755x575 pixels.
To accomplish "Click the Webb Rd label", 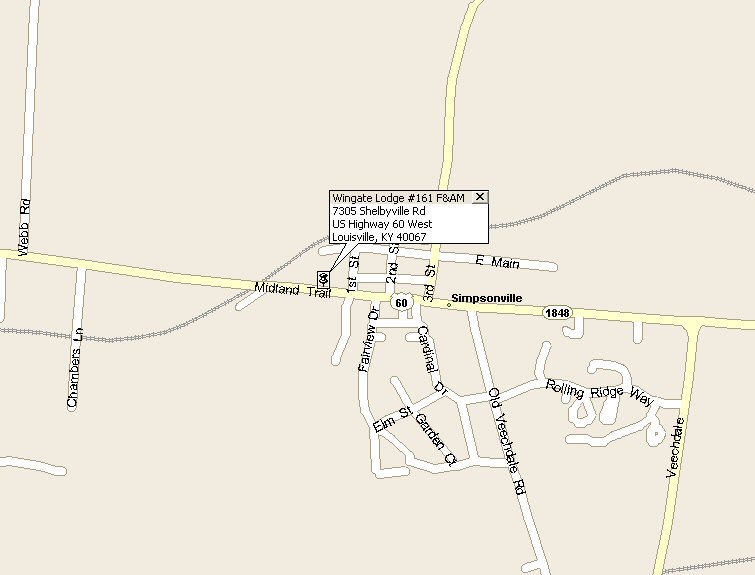I will click(24, 227).
